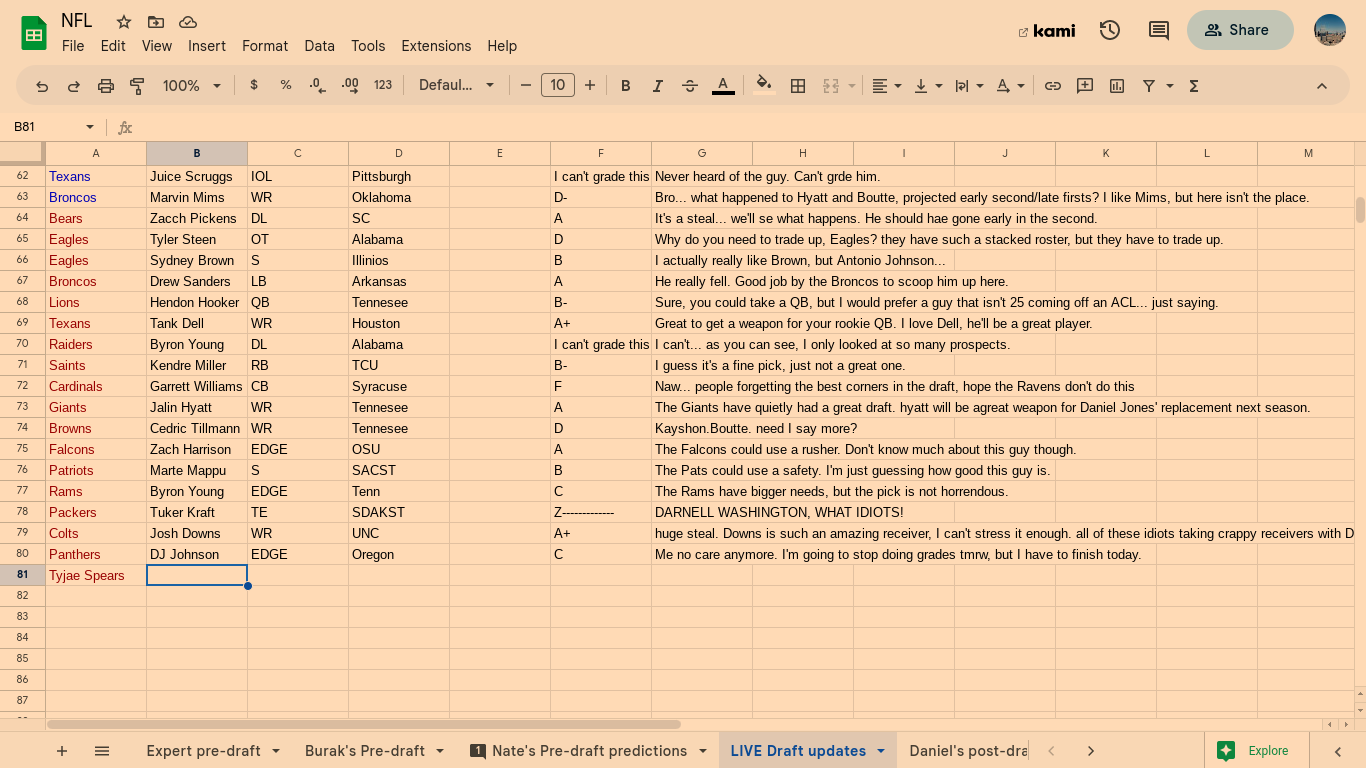Show the side panel arrow

1338,751
